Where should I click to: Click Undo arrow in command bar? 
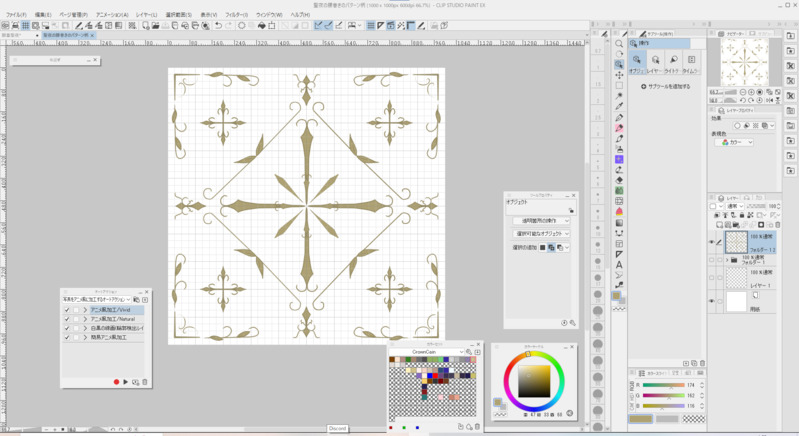pos(218,25)
